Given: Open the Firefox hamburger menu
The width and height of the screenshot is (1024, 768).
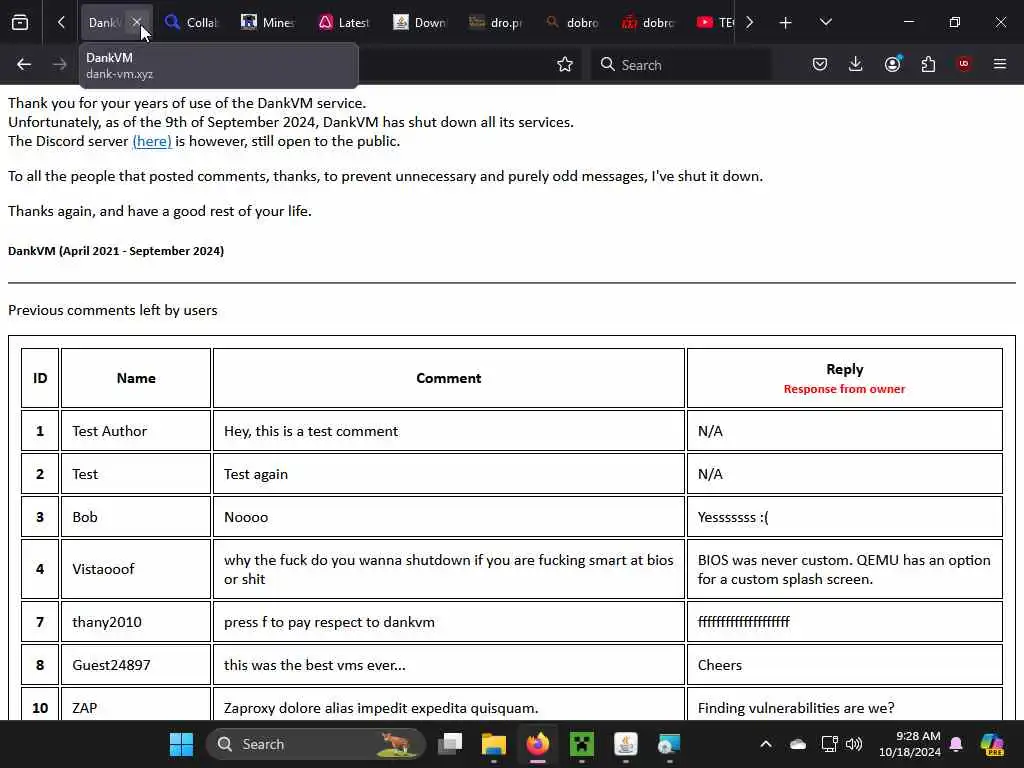Looking at the screenshot, I should 1000,64.
